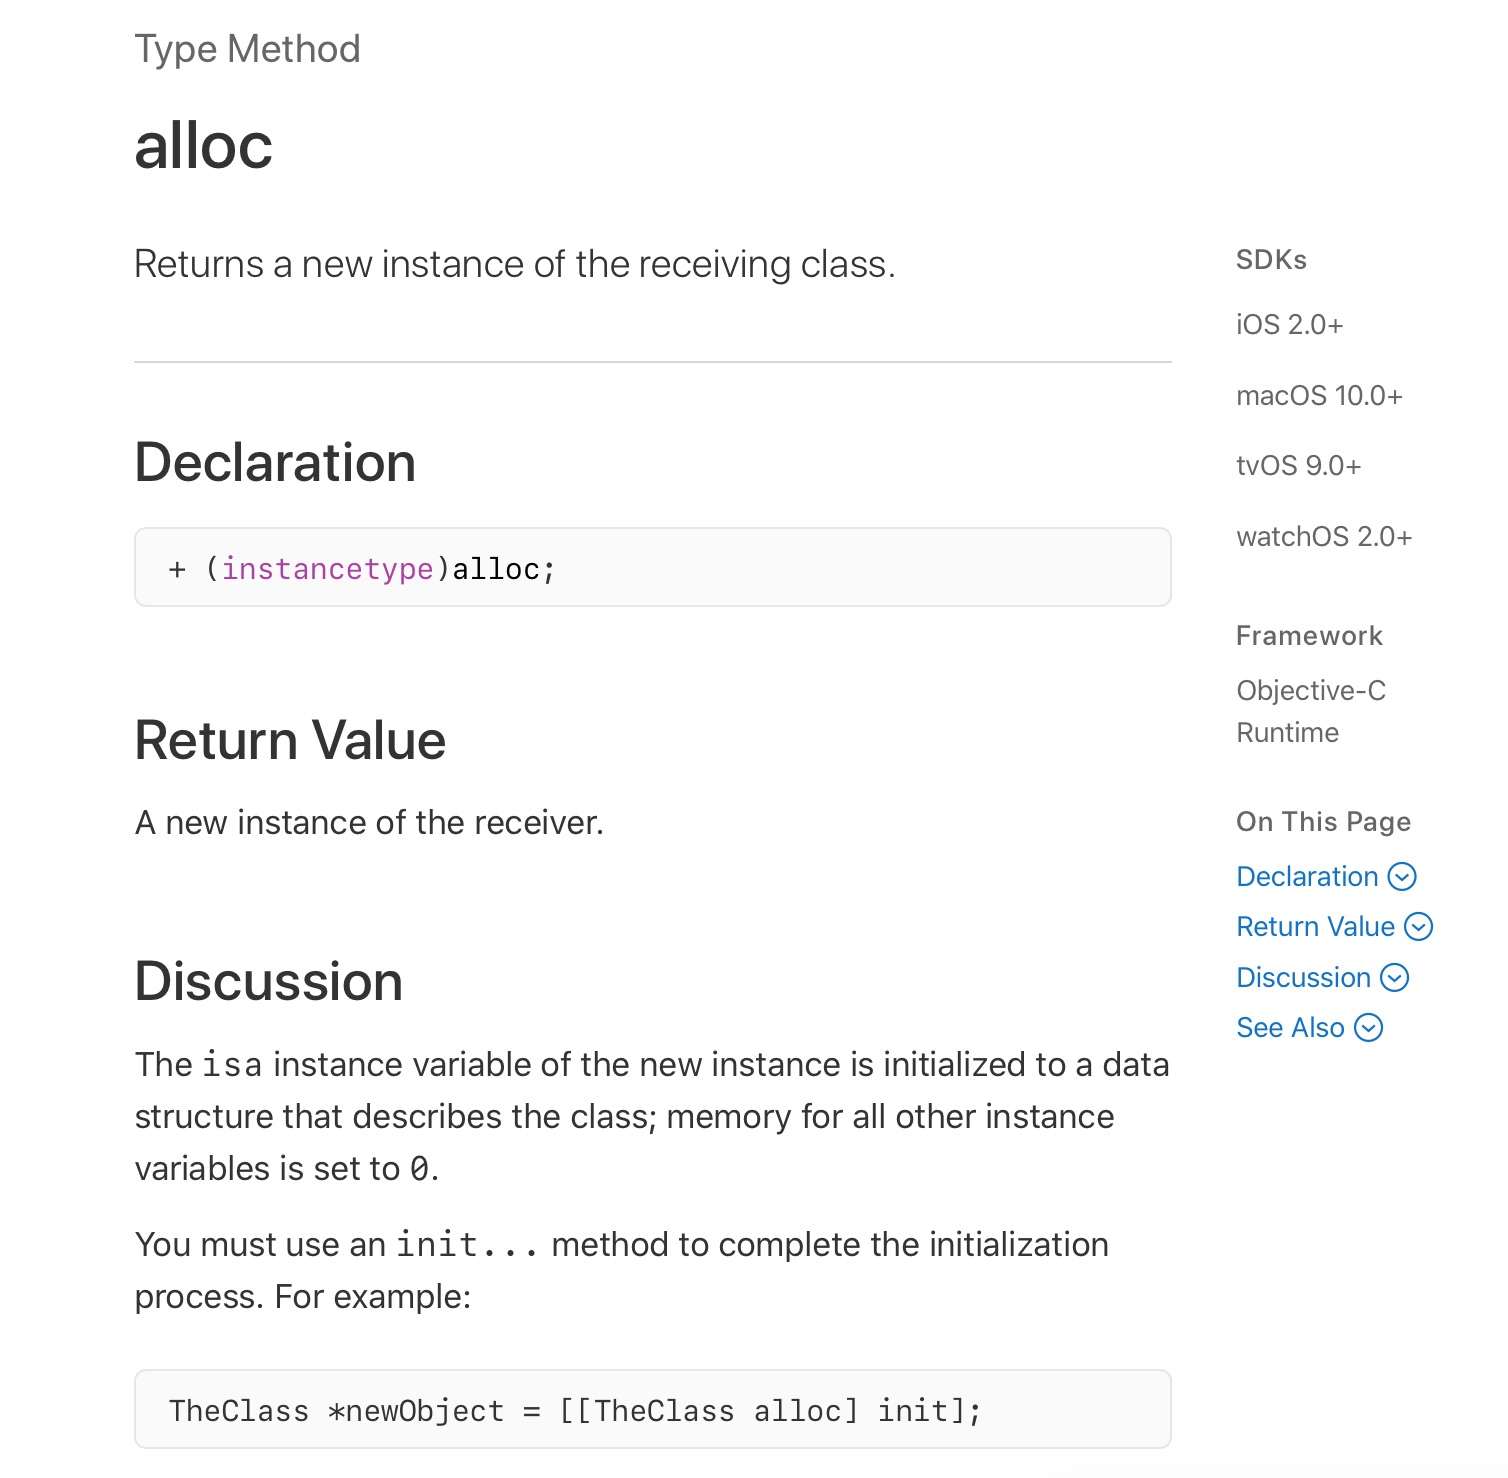The image size is (1508, 1478).
Task: Open the instancetype link in the declaration code
Action: pyautogui.click(x=328, y=568)
